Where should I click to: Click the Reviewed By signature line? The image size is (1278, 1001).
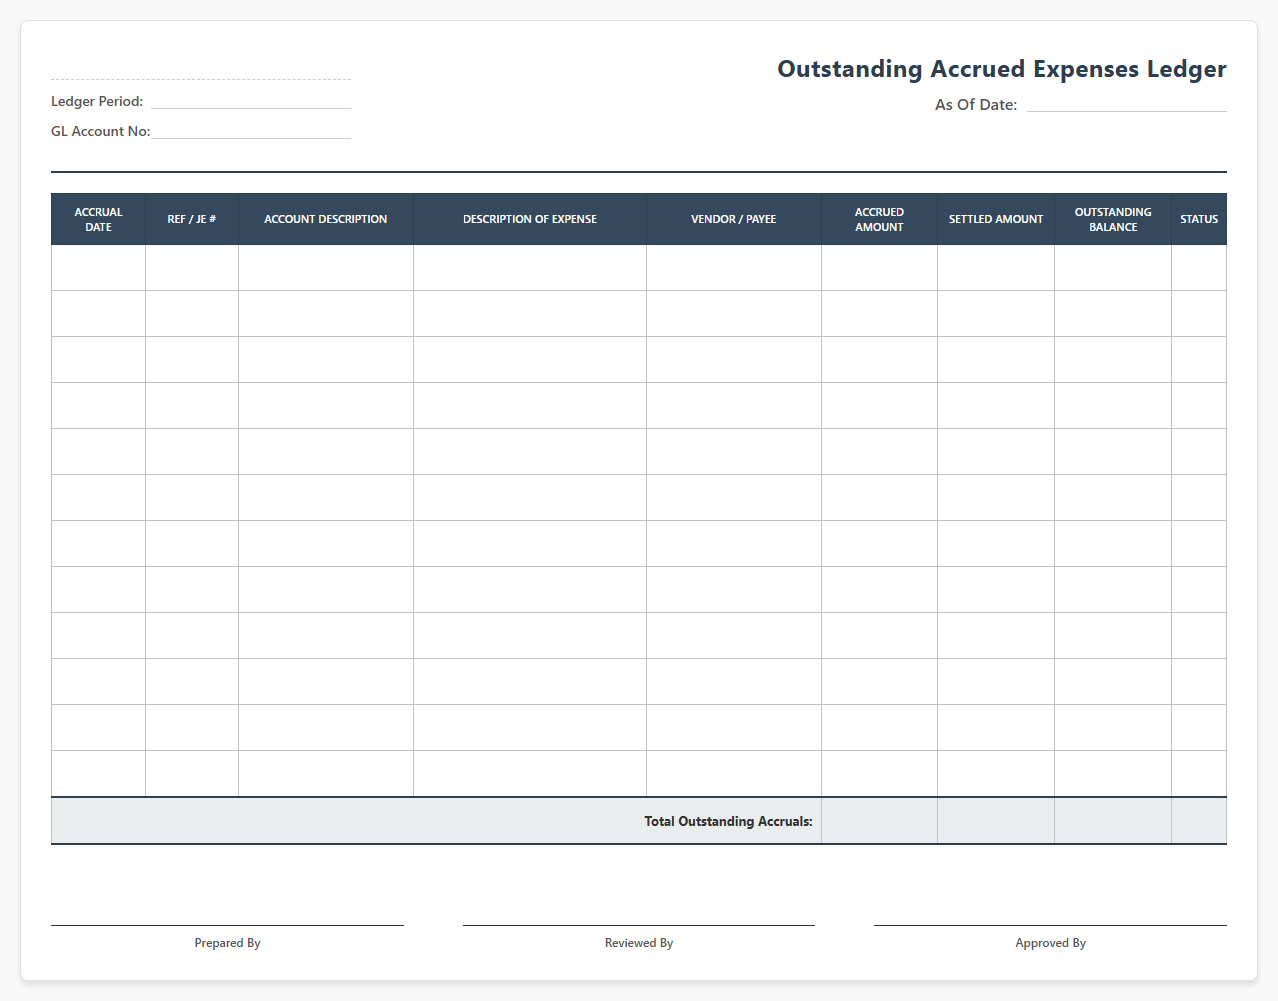tap(639, 925)
